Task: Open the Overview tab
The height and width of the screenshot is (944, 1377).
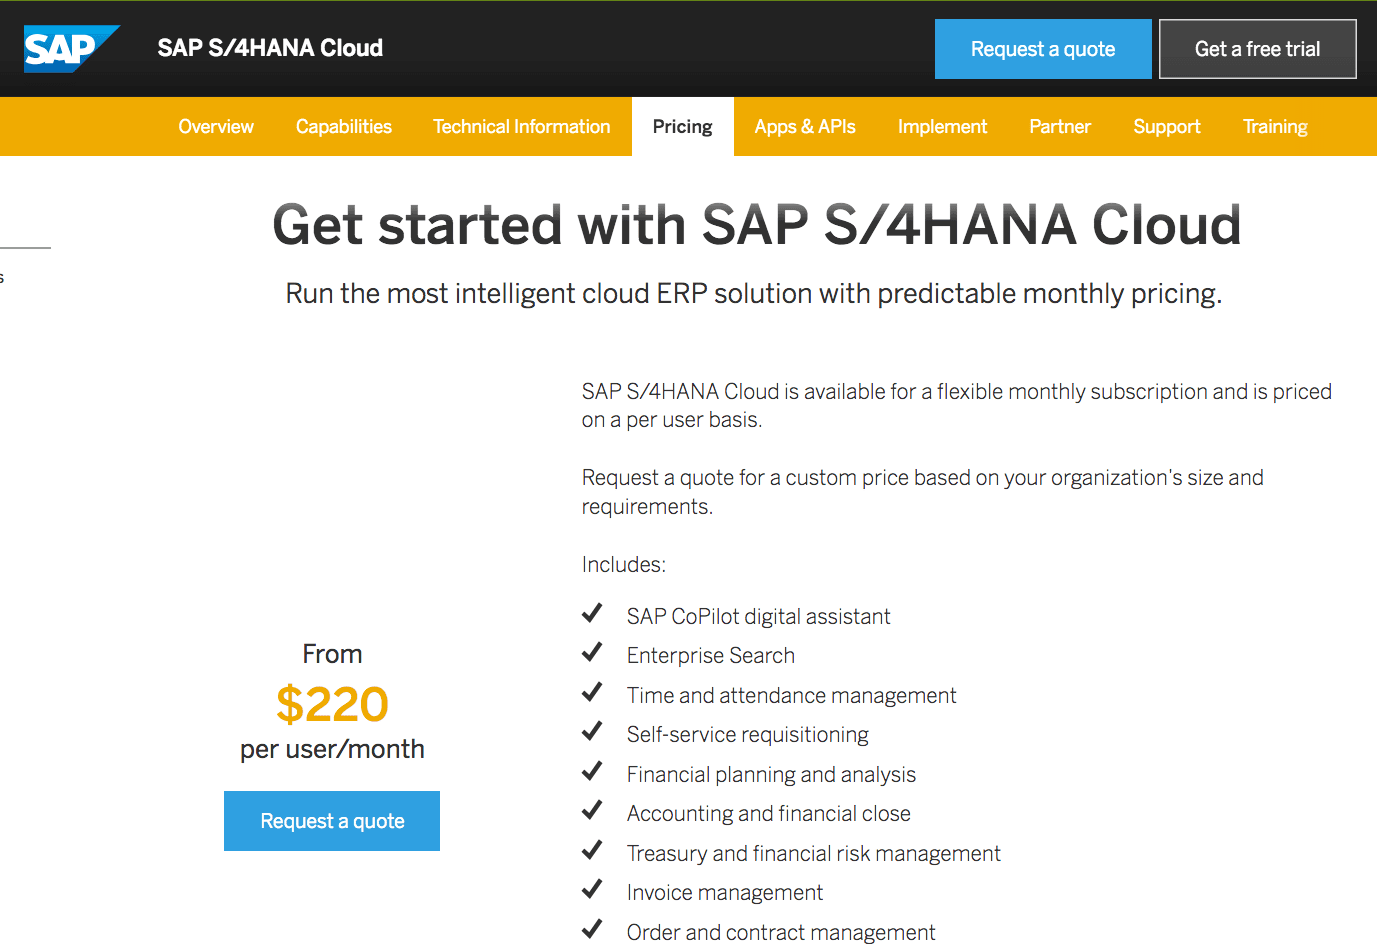Action: 216,127
